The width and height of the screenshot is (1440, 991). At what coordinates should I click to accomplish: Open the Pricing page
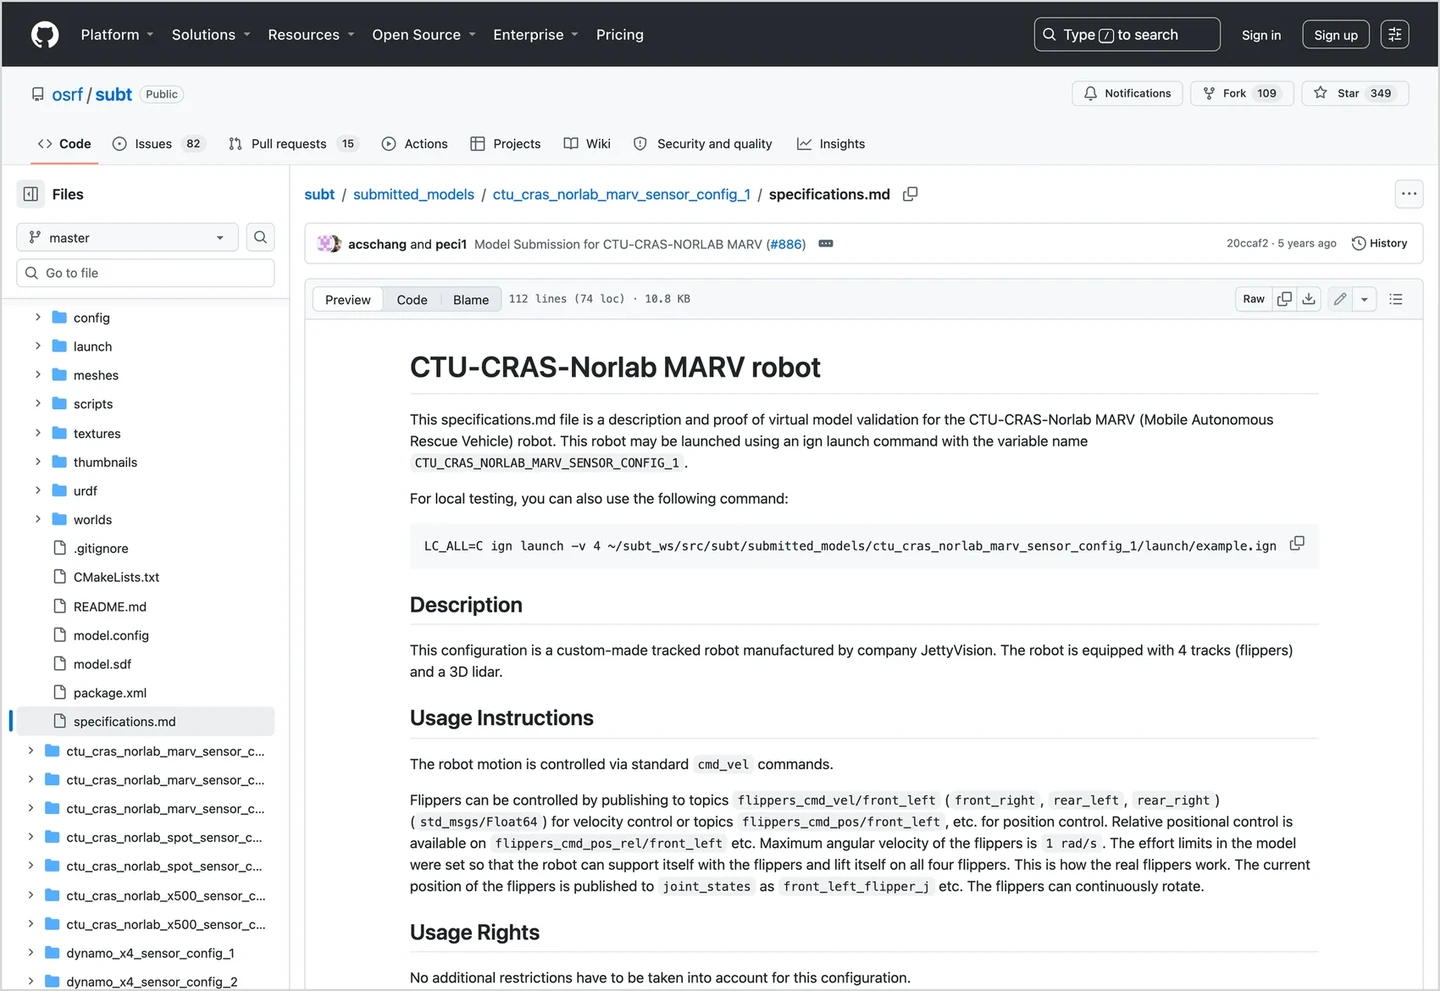(x=620, y=35)
